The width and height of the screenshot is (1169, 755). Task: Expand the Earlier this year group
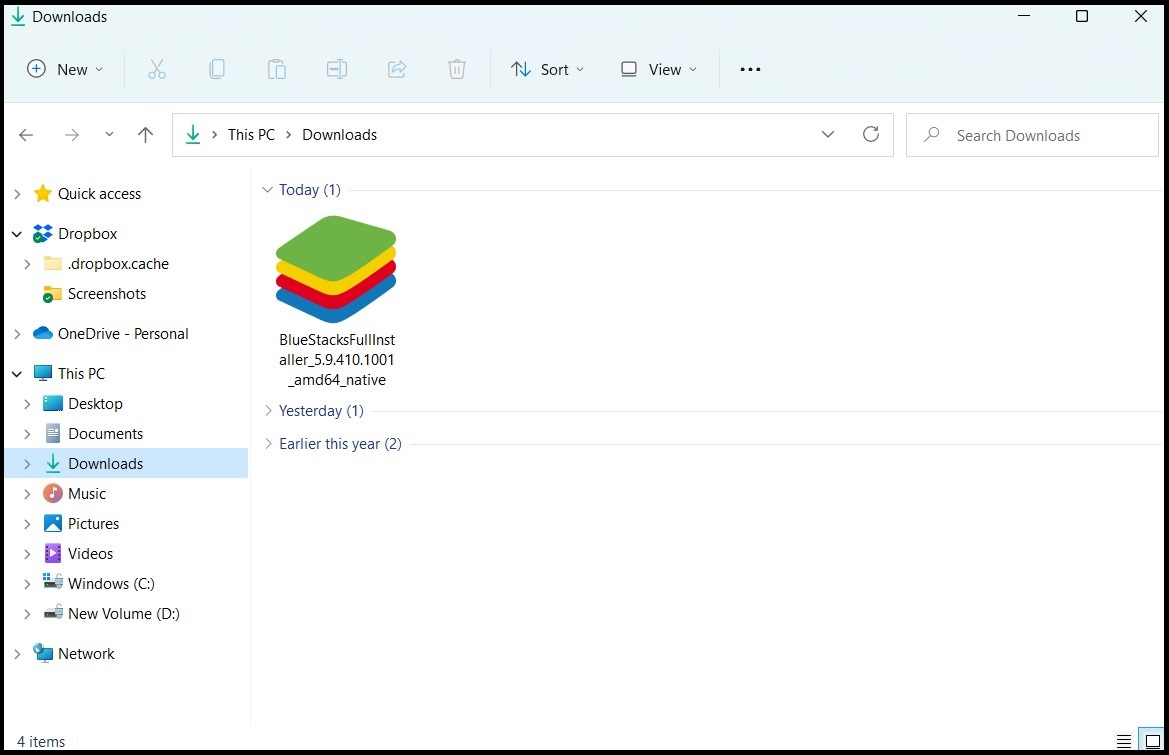tap(268, 443)
